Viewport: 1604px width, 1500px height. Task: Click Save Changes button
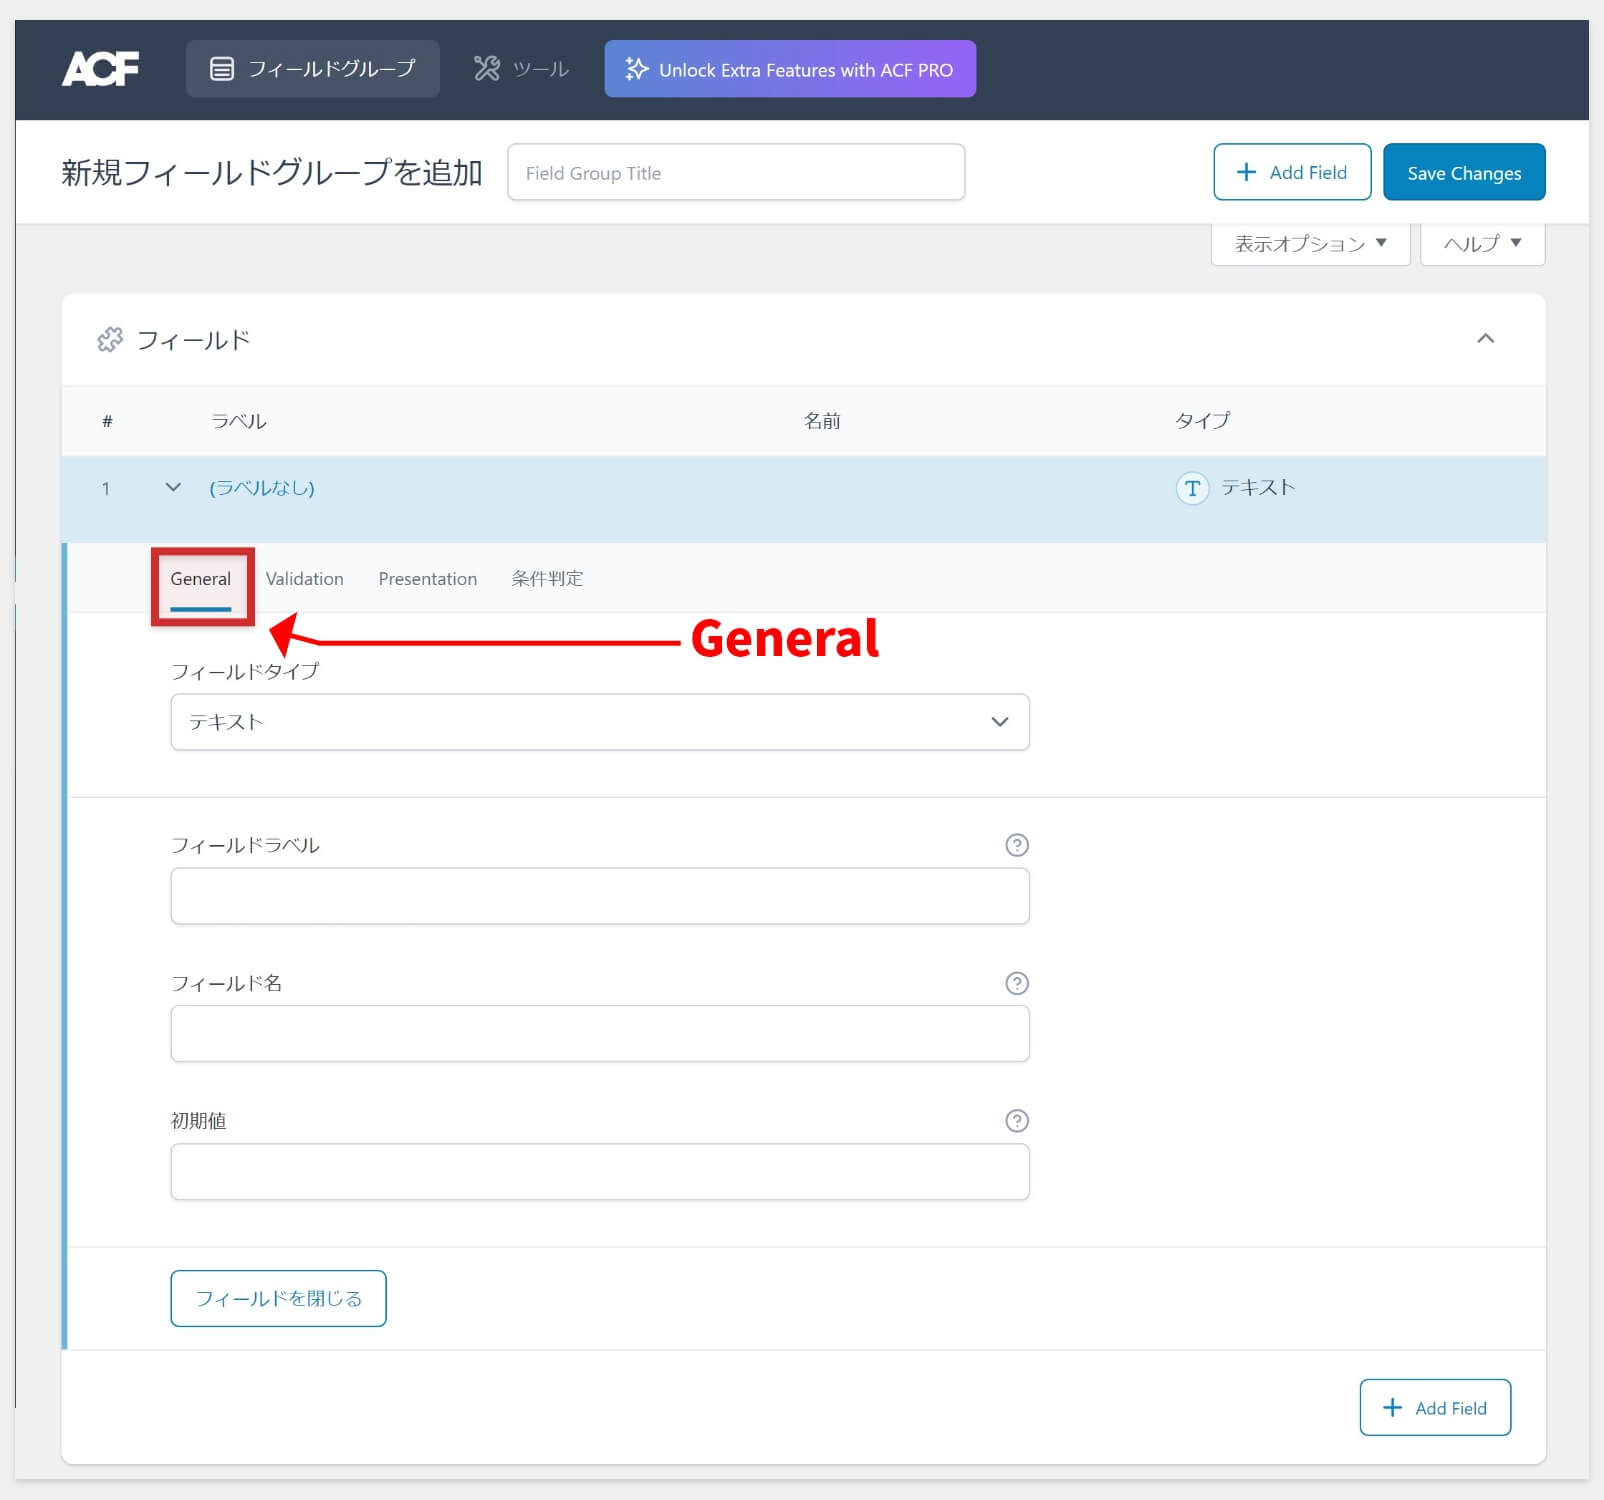coord(1464,172)
